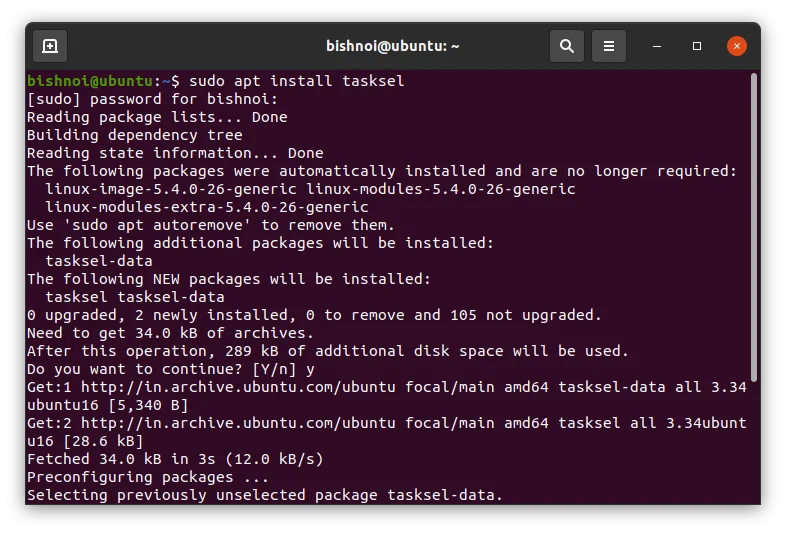Open the hamburger menu
786x533 pixels.
pos(608,46)
